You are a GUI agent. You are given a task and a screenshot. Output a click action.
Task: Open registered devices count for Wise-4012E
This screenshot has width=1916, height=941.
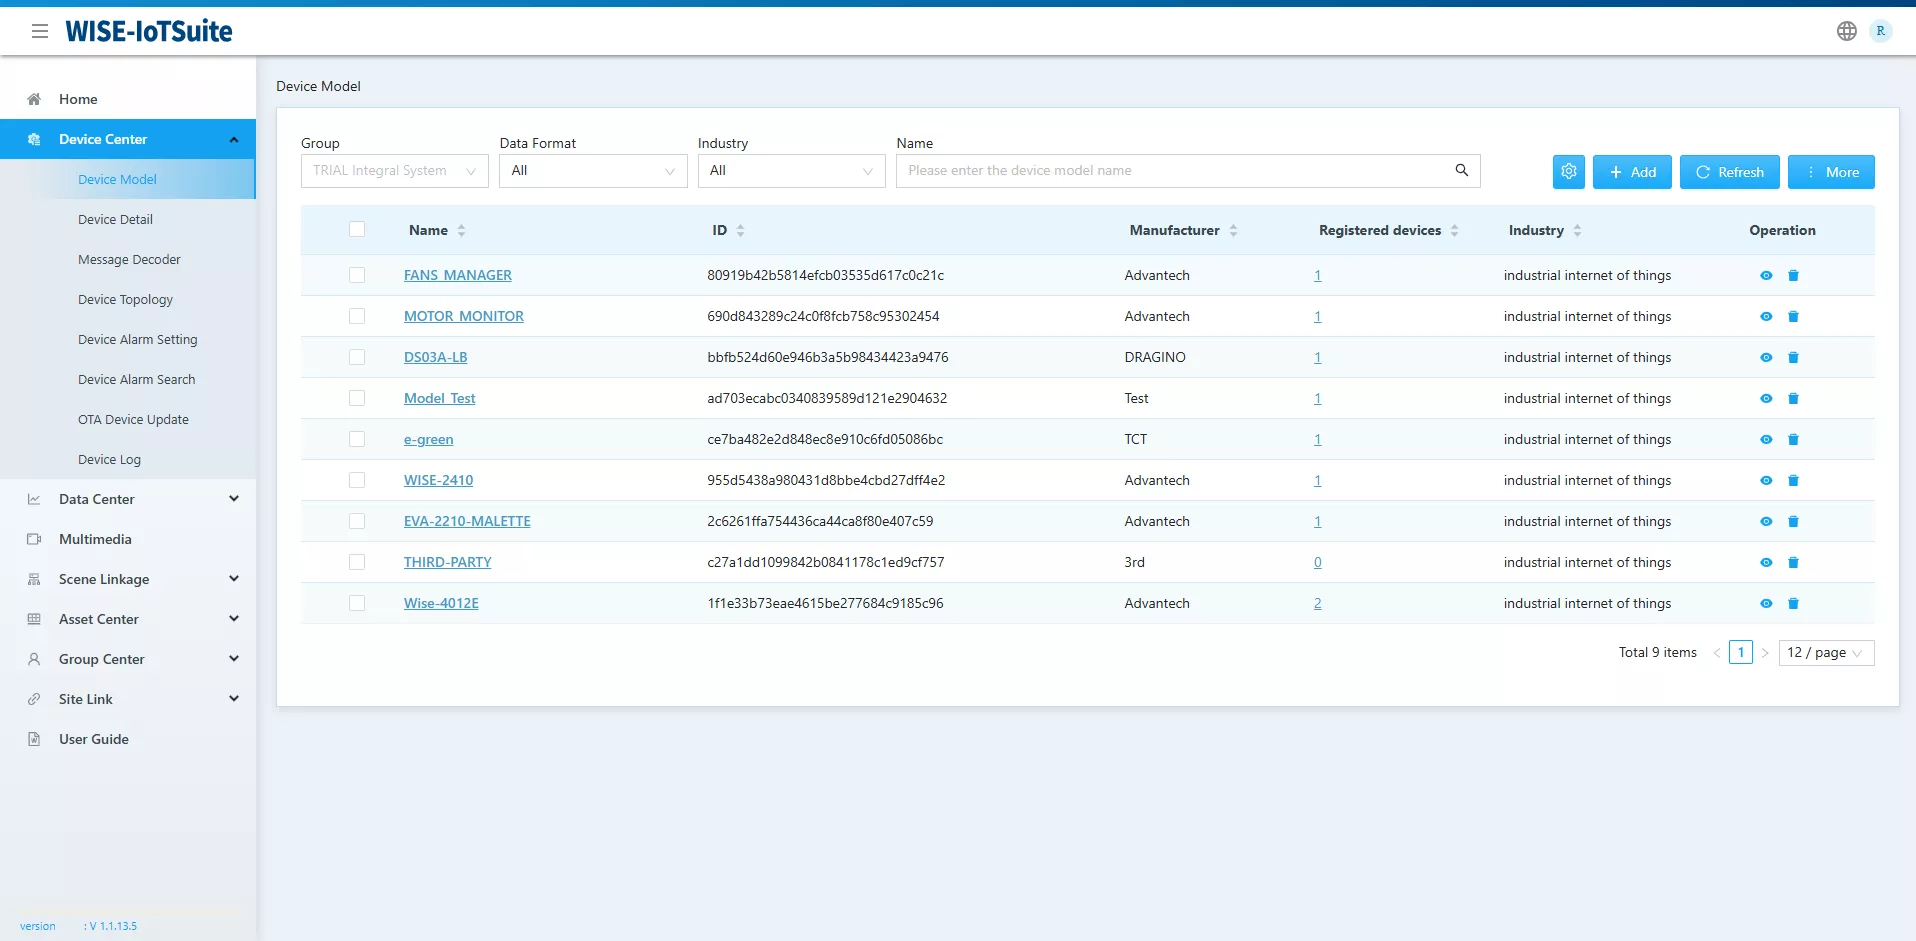point(1317,603)
